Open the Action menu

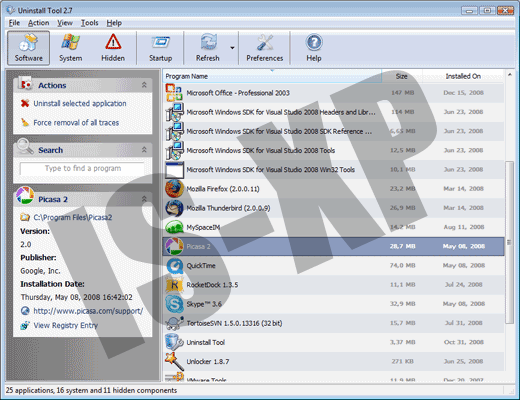[38, 23]
